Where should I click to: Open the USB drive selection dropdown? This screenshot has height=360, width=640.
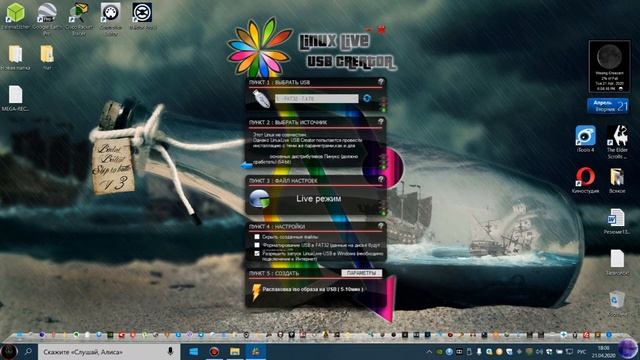coord(316,98)
